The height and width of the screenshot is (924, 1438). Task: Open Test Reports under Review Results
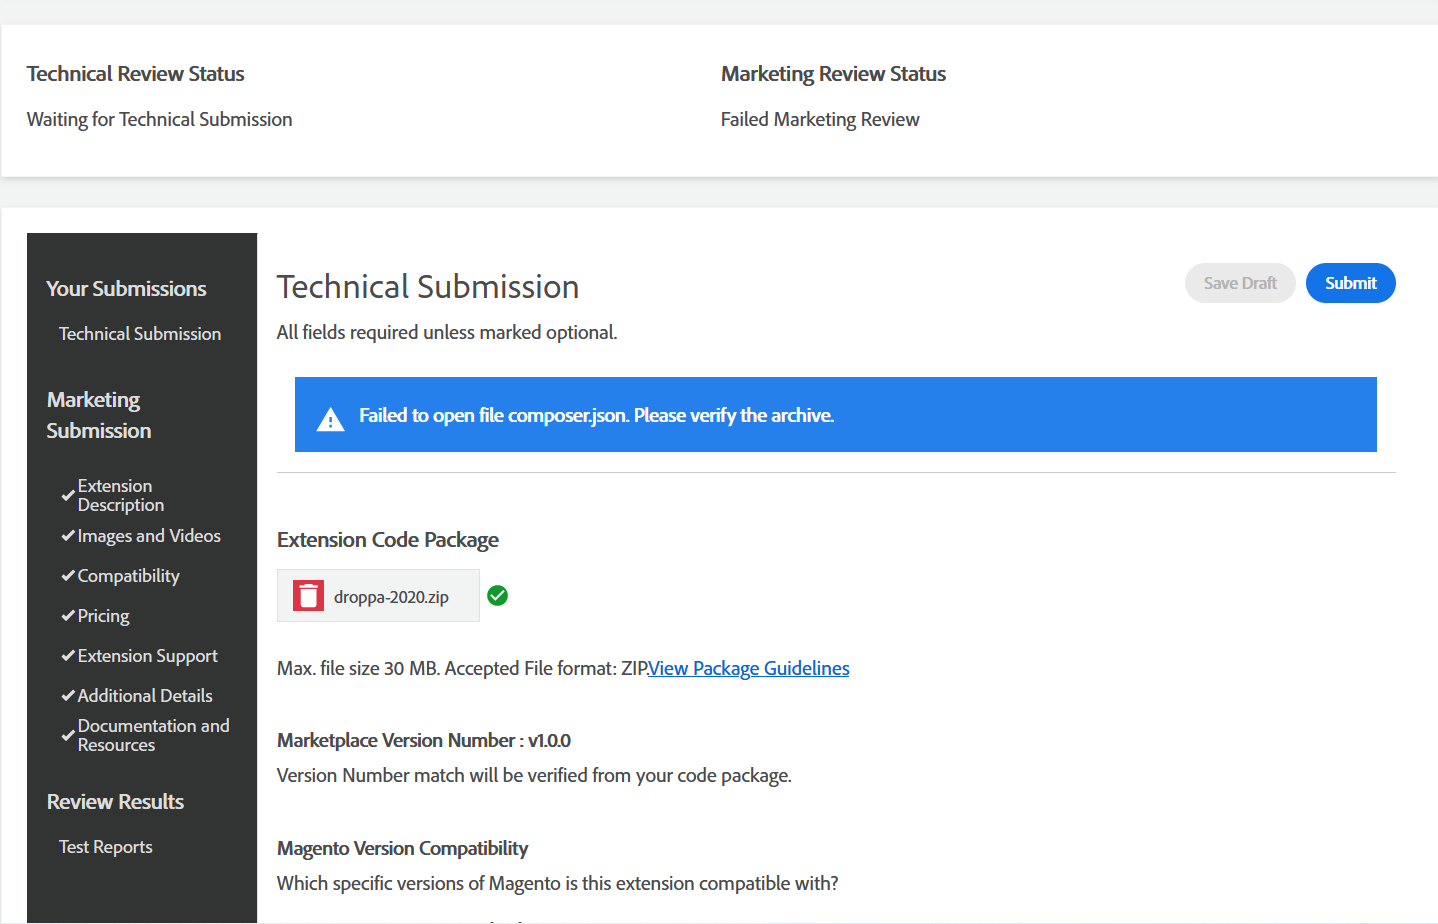tap(106, 847)
